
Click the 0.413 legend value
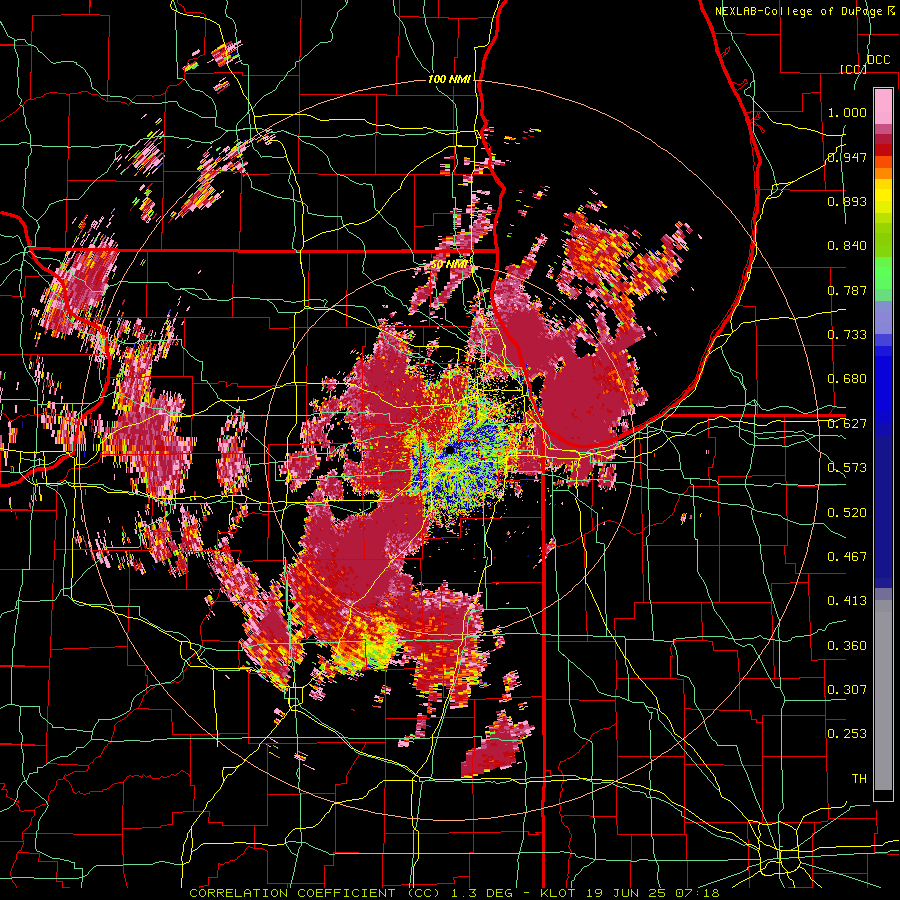coord(847,601)
